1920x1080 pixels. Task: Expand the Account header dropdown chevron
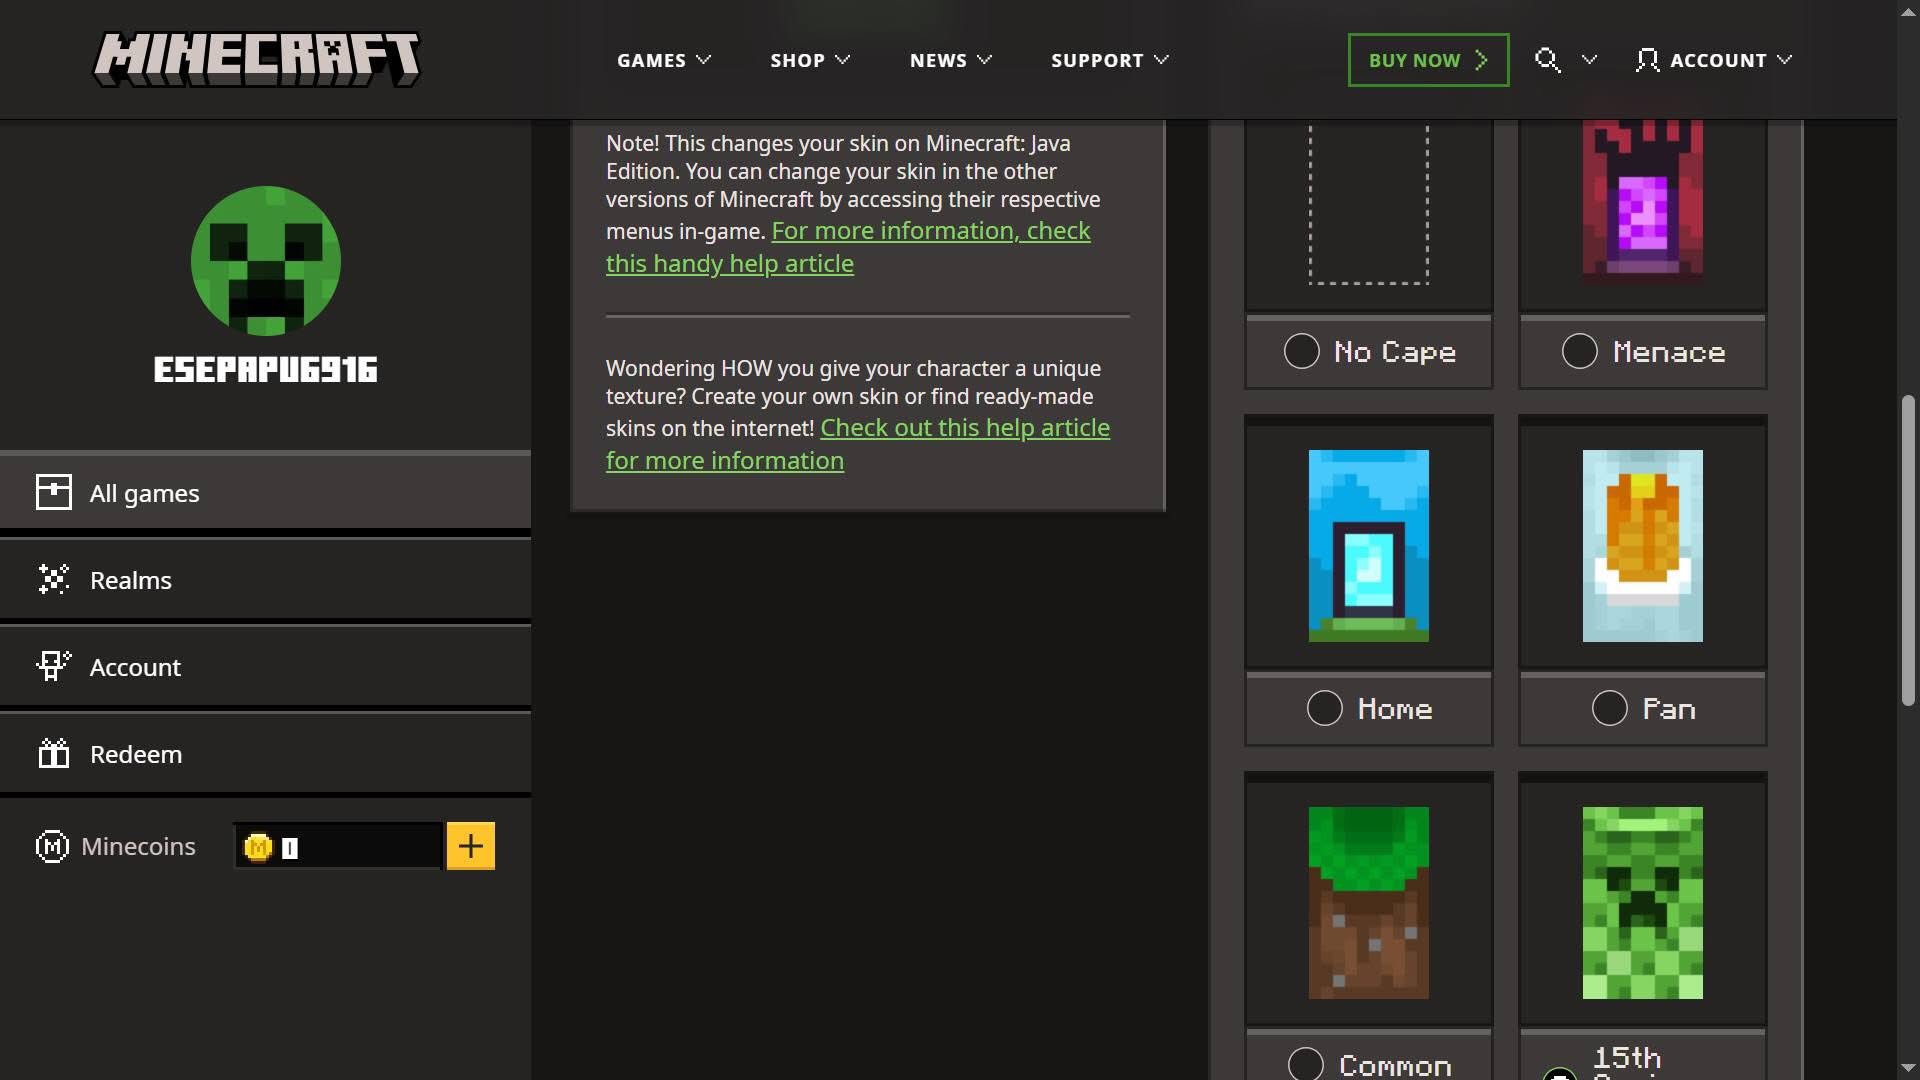[1785, 60]
